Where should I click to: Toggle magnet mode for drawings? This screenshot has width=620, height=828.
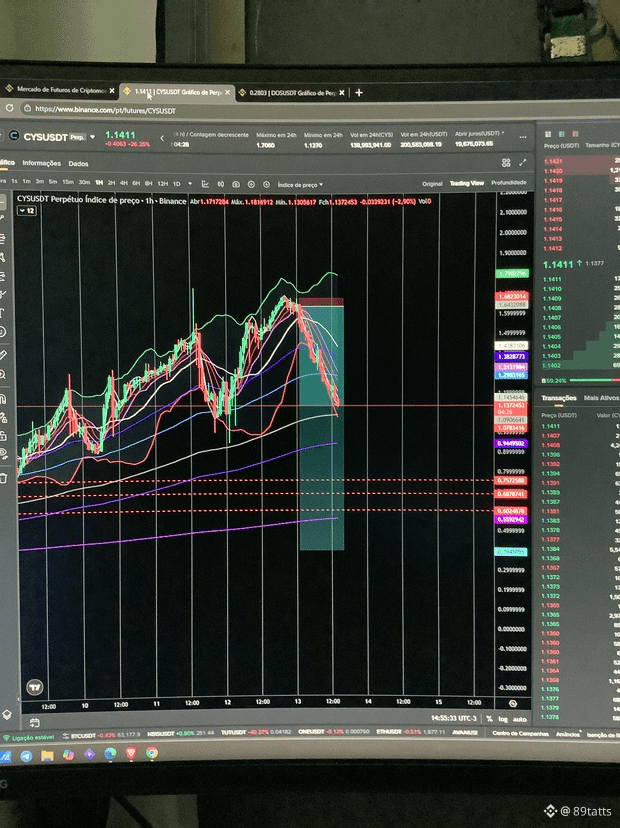click(3, 399)
